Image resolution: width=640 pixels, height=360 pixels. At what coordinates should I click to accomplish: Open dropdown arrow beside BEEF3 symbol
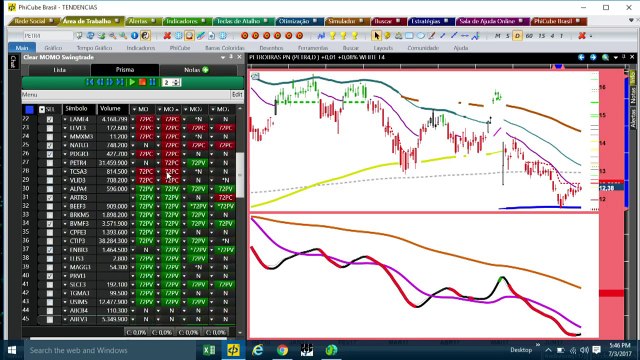(x=65, y=207)
